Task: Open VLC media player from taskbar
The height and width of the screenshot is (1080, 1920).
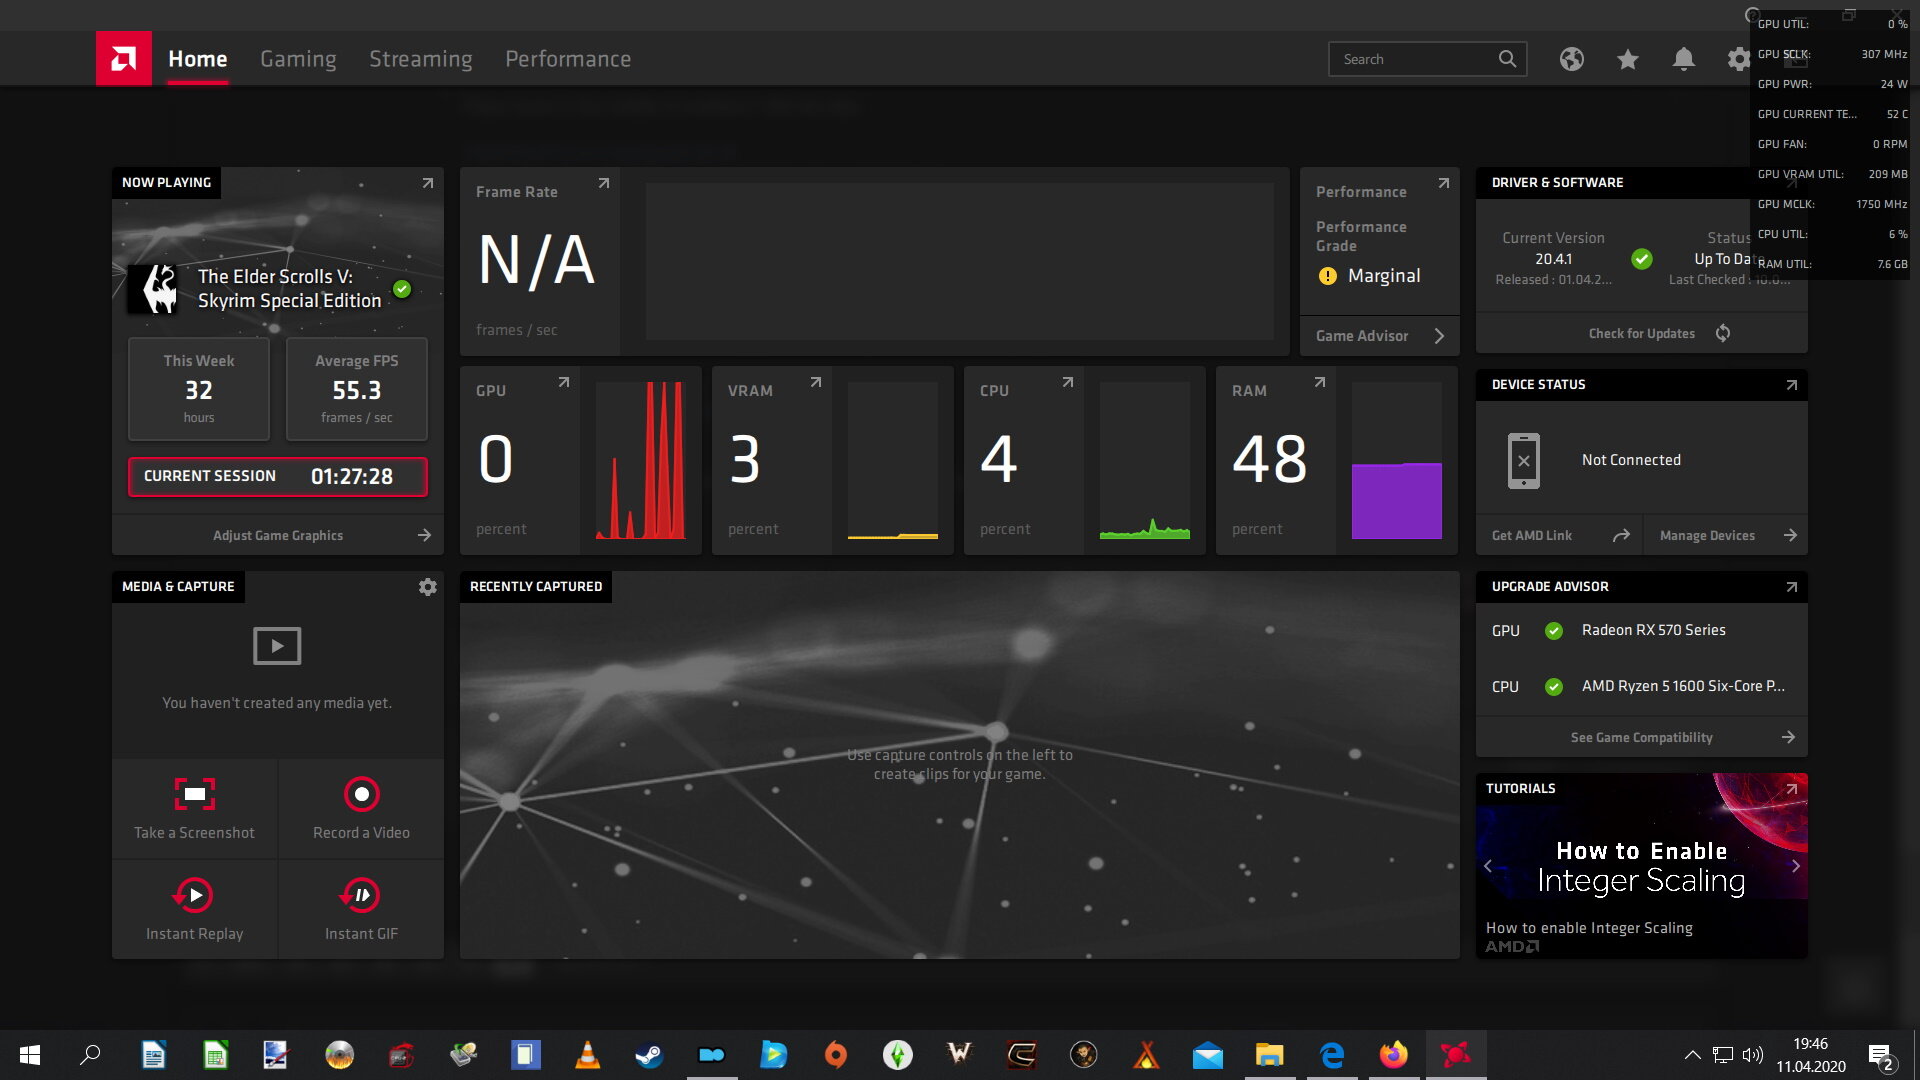Action: tap(588, 1055)
